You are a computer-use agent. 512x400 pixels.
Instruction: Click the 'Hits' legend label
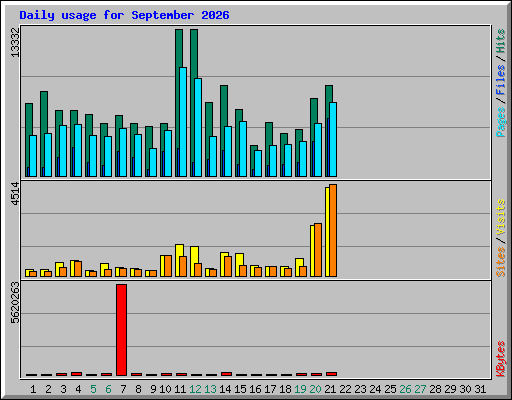point(501,41)
